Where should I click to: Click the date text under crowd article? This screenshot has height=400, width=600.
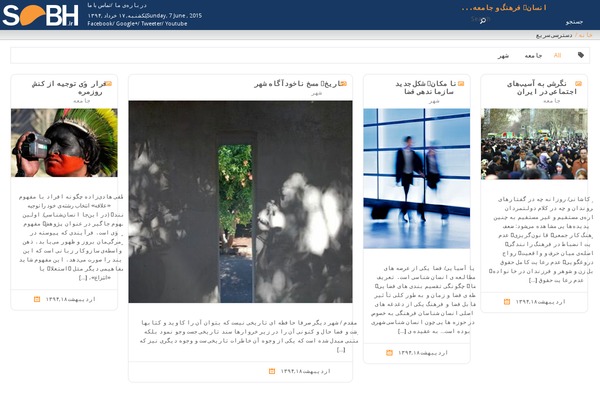540,302
